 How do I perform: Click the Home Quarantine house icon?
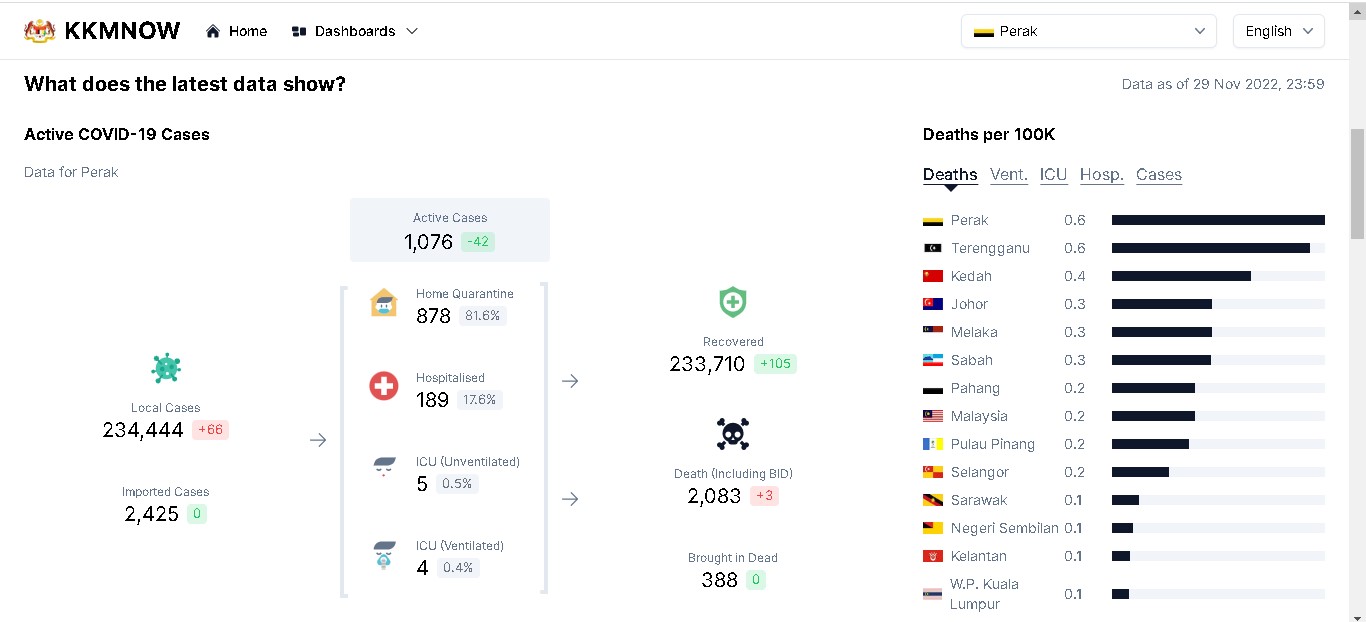[x=384, y=302]
